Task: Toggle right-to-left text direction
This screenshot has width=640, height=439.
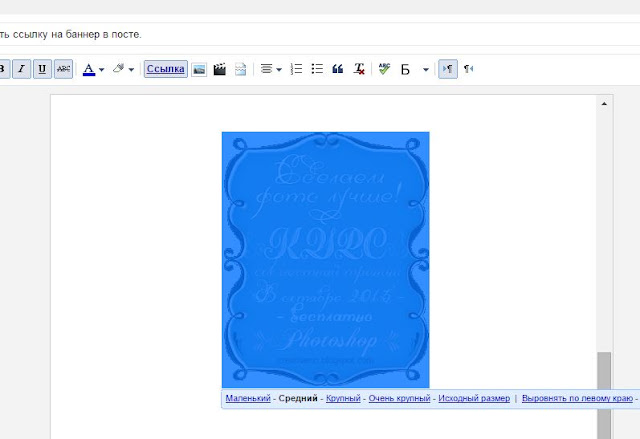Action: coord(469,69)
